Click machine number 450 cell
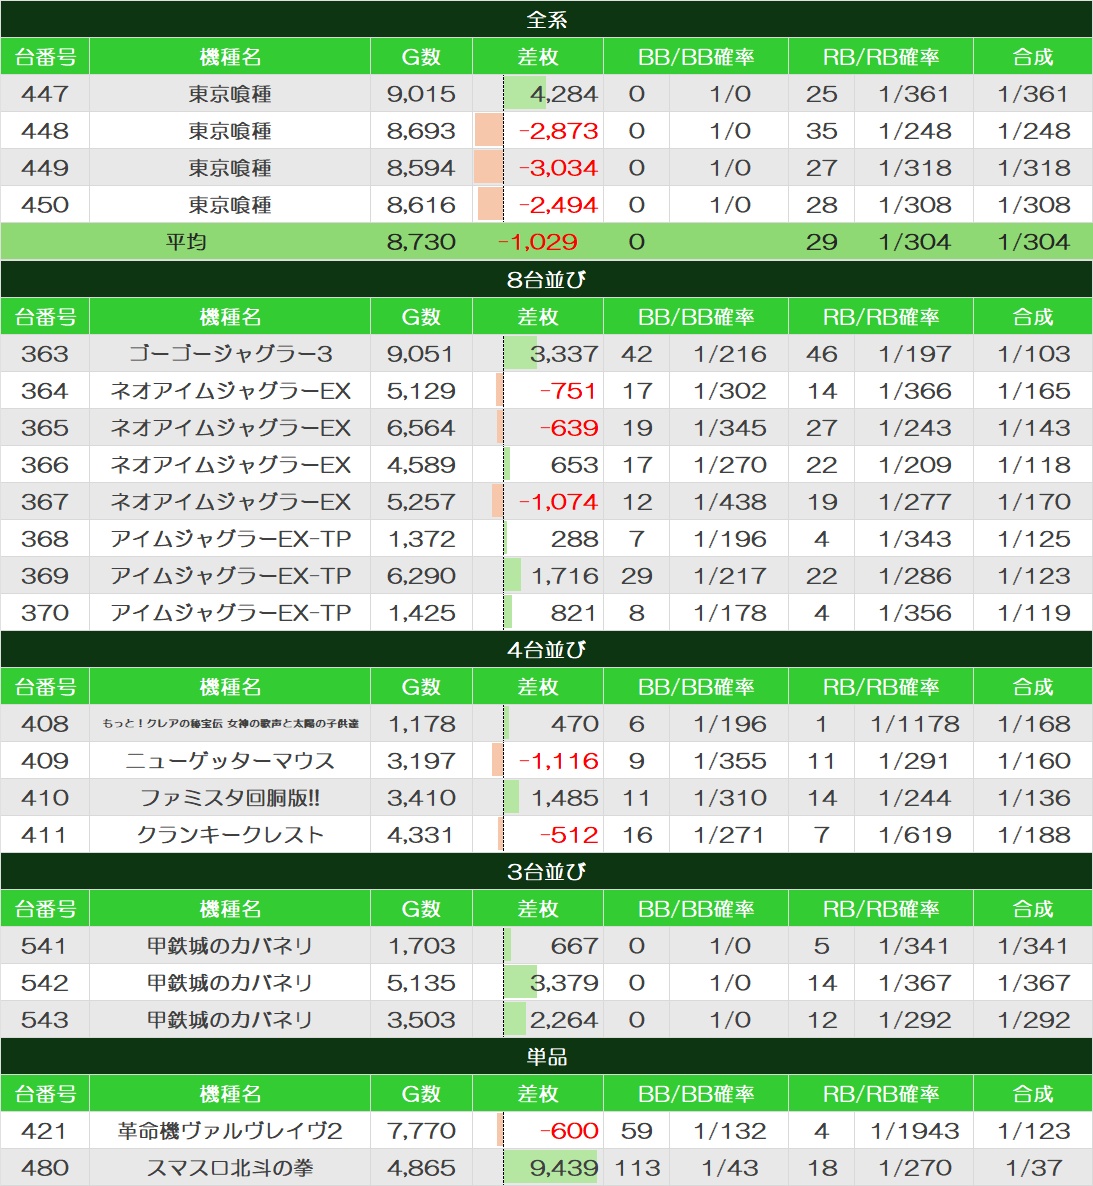The height and width of the screenshot is (1186, 1093). (45, 205)
